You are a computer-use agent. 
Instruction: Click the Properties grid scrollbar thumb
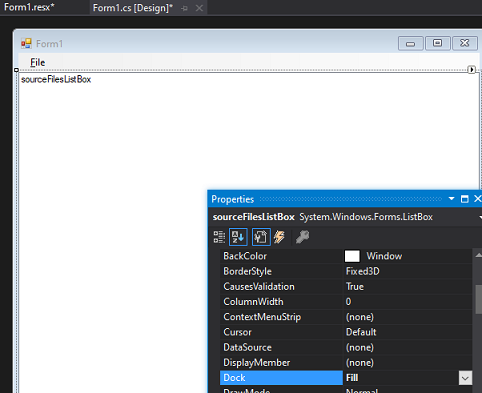pos(479,299)
